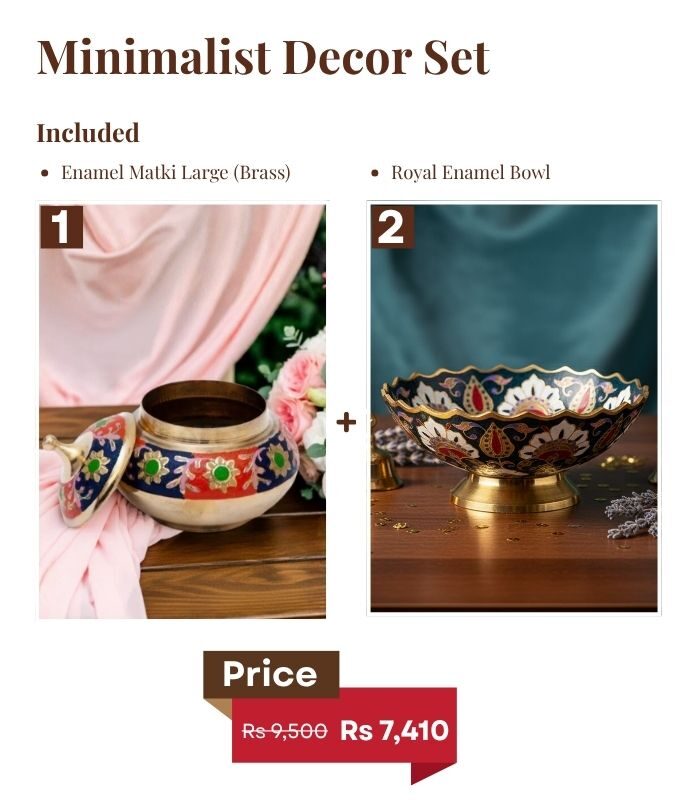
Task: Click the ribbon fold tail below the price
Action: point(433,773)
